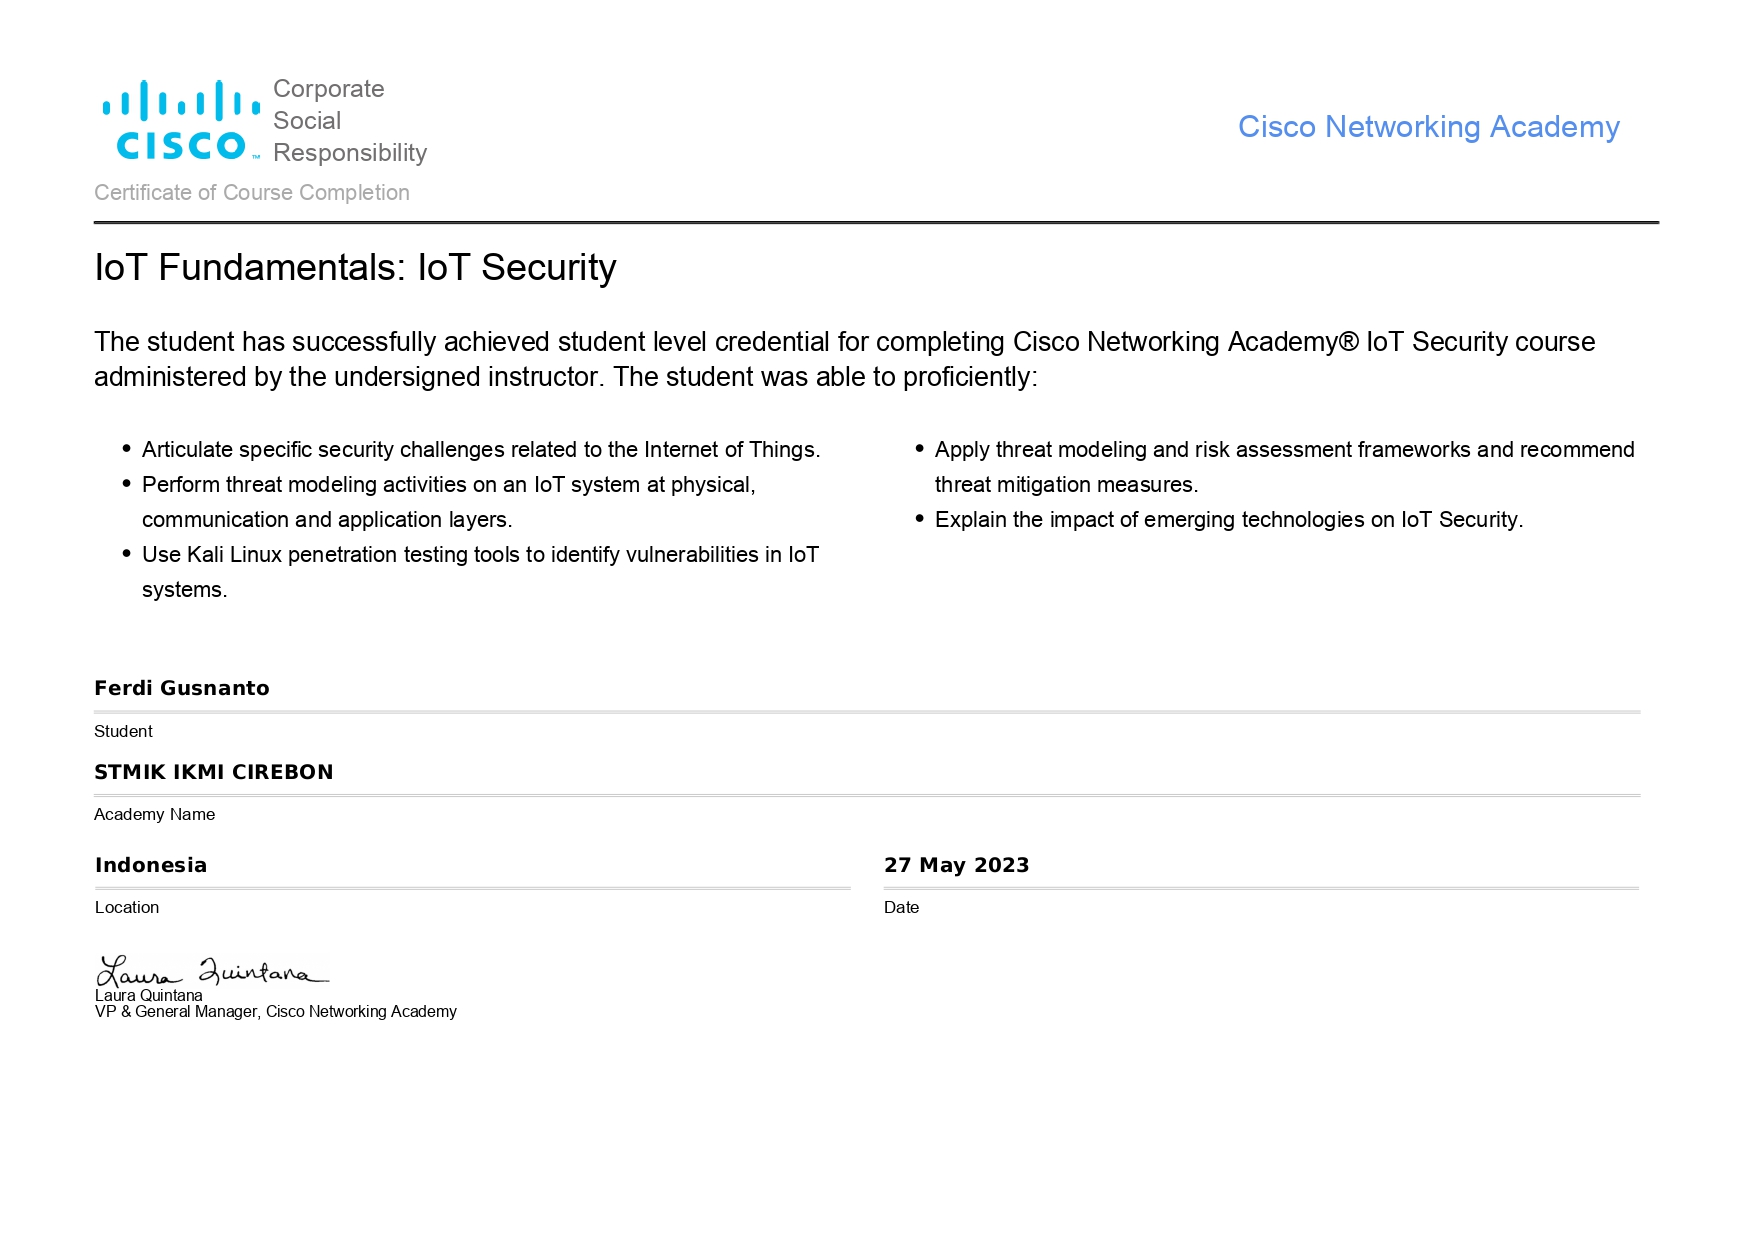The image size is (1754, 1241).
Task: Click the Cisco Networking Academy heading
Action: click(1428, 127)
